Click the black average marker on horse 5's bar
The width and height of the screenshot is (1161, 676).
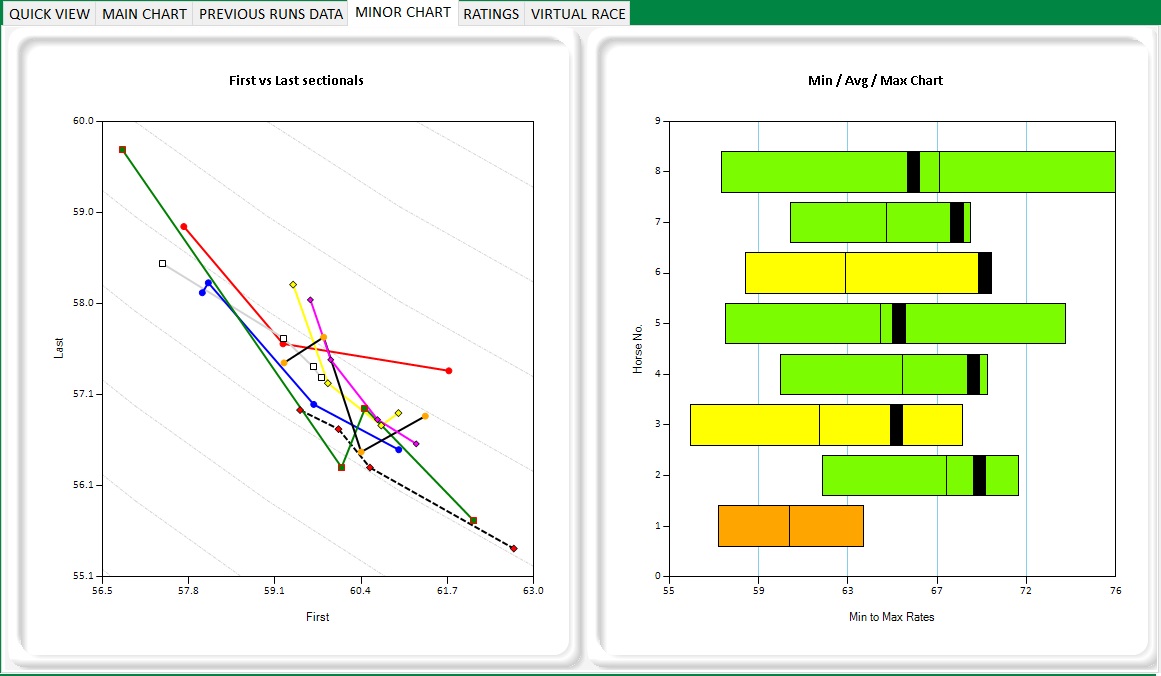pos(899,323)
